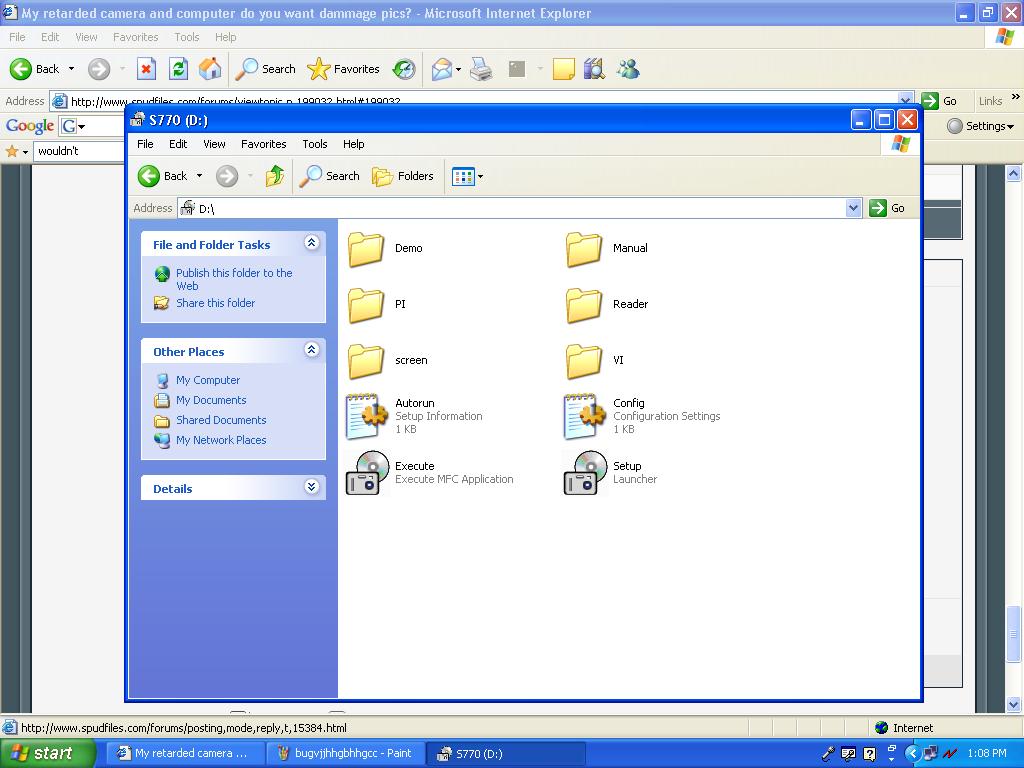Select the Autorun setup information file
Viewport: 1024px width, 768px height.
(x=367, y=416)
